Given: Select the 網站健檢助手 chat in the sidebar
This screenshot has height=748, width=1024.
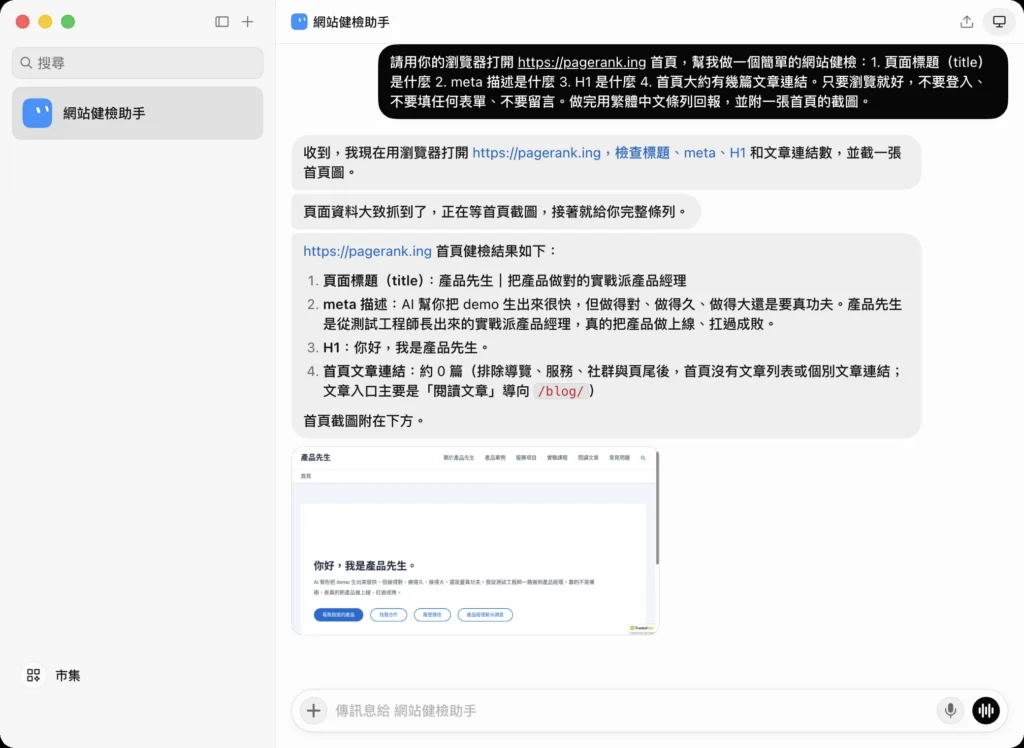Looking at the screenshot, I should click(x=138, y=113).
